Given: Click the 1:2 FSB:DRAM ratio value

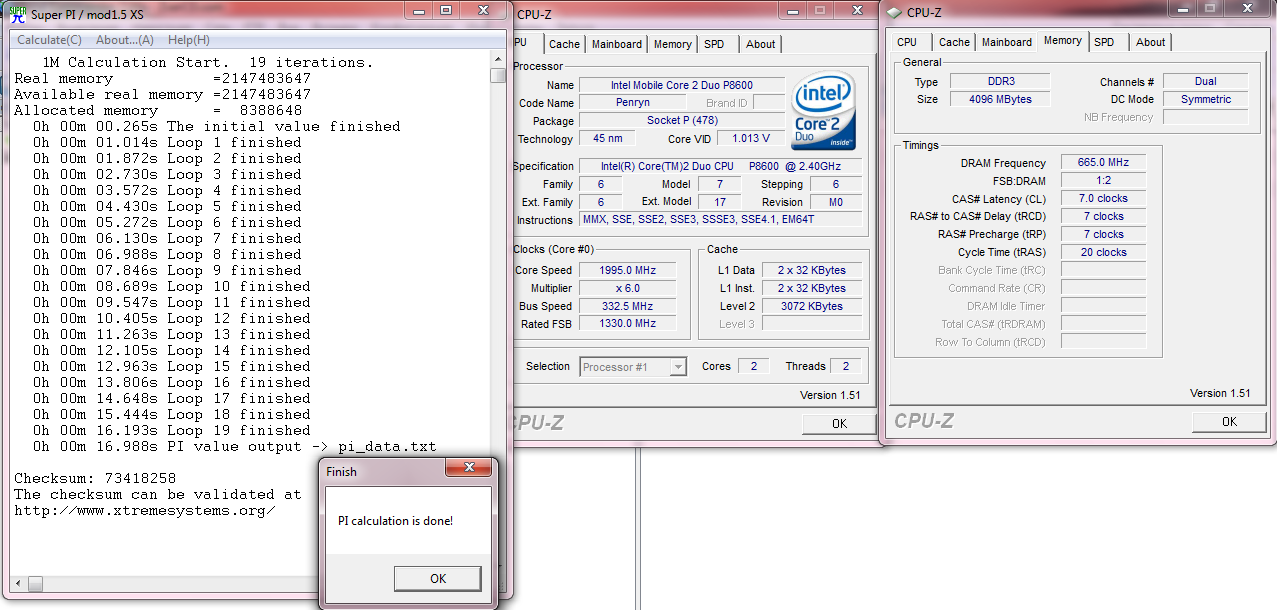Looking at the screenshot, I should pyautogui.click(x=1103, y=180).
